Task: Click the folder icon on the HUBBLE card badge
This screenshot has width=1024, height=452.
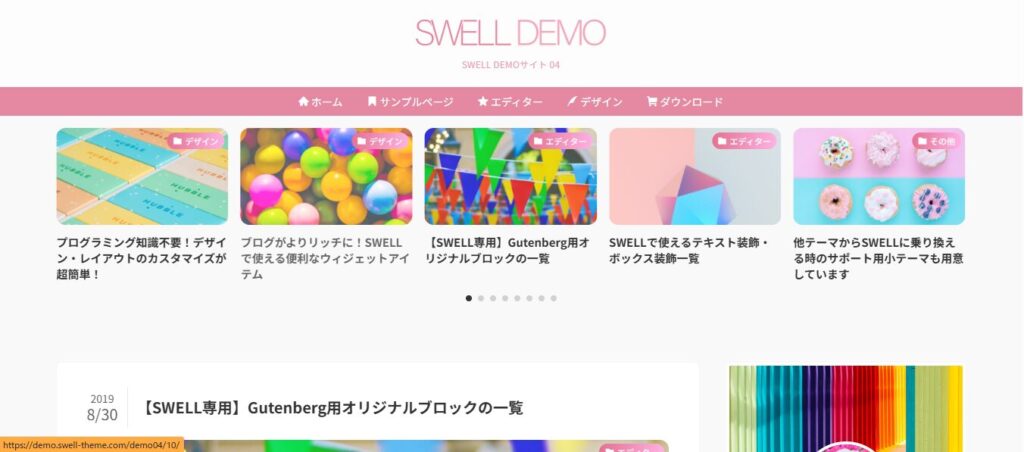Action: click(176, 141)
